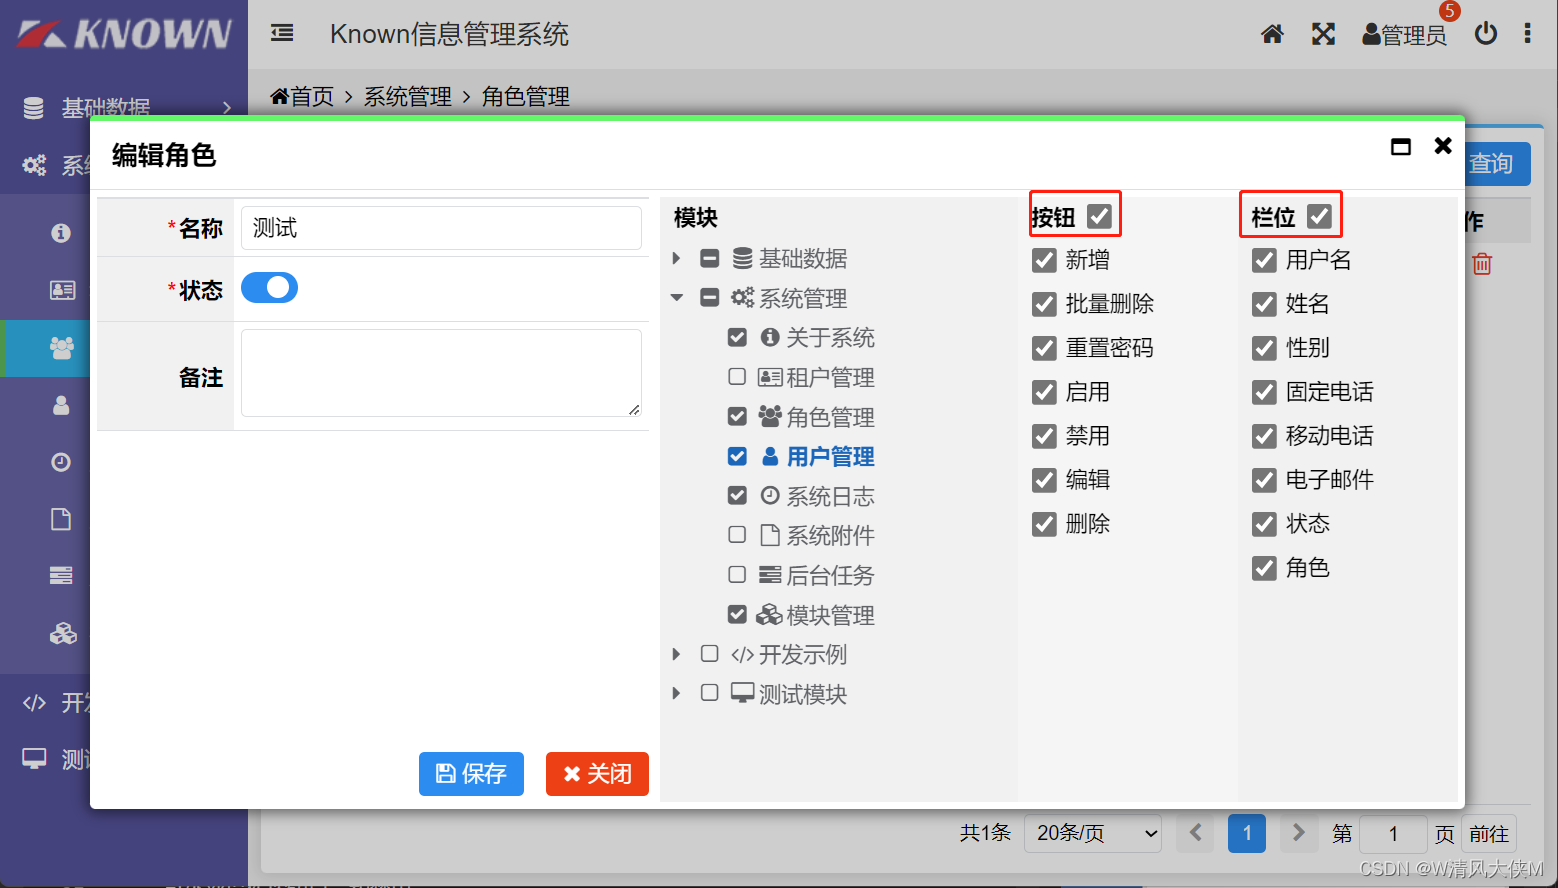Open the background task icon in sidebar
Screen dimensions: 1558x888
pyautogui.click(x=61, y=576)
